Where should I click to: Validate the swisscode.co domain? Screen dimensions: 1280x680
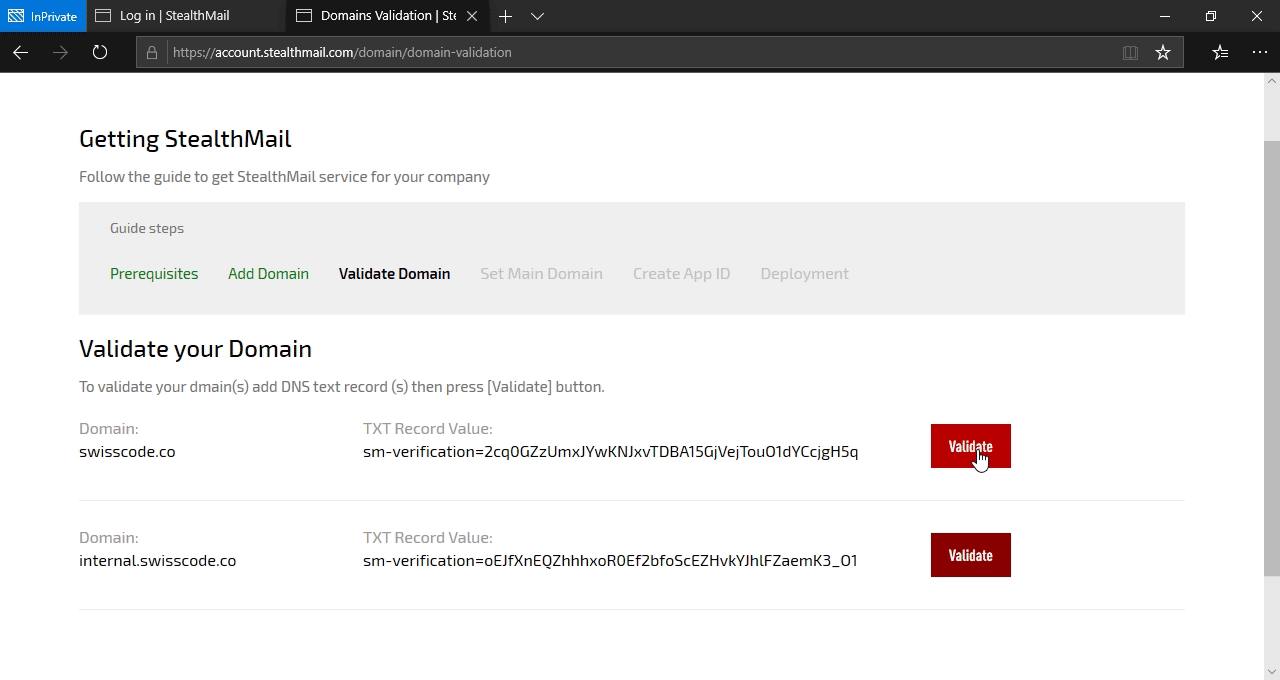(970, 446)
